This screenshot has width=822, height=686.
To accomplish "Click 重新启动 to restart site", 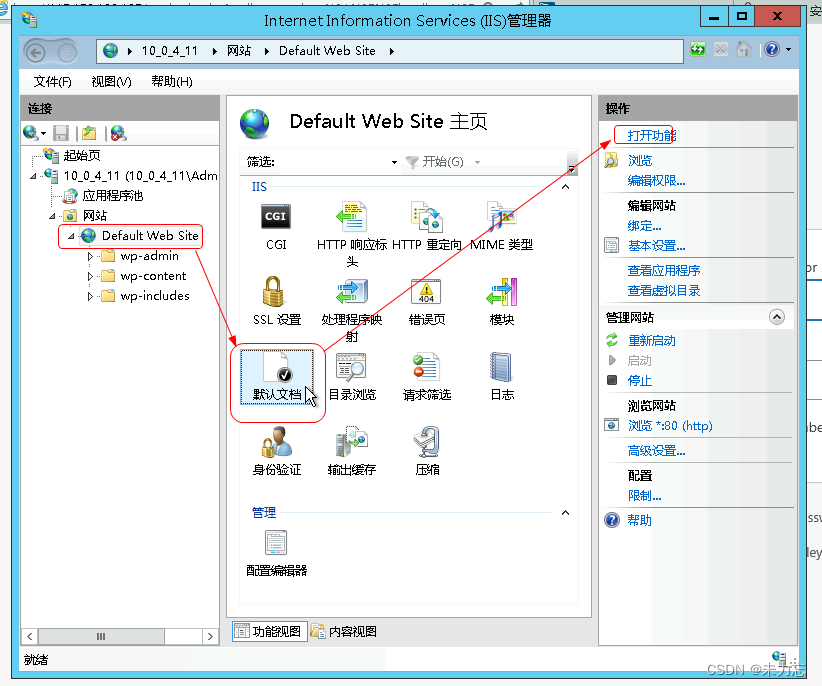I will click(652, 341).
